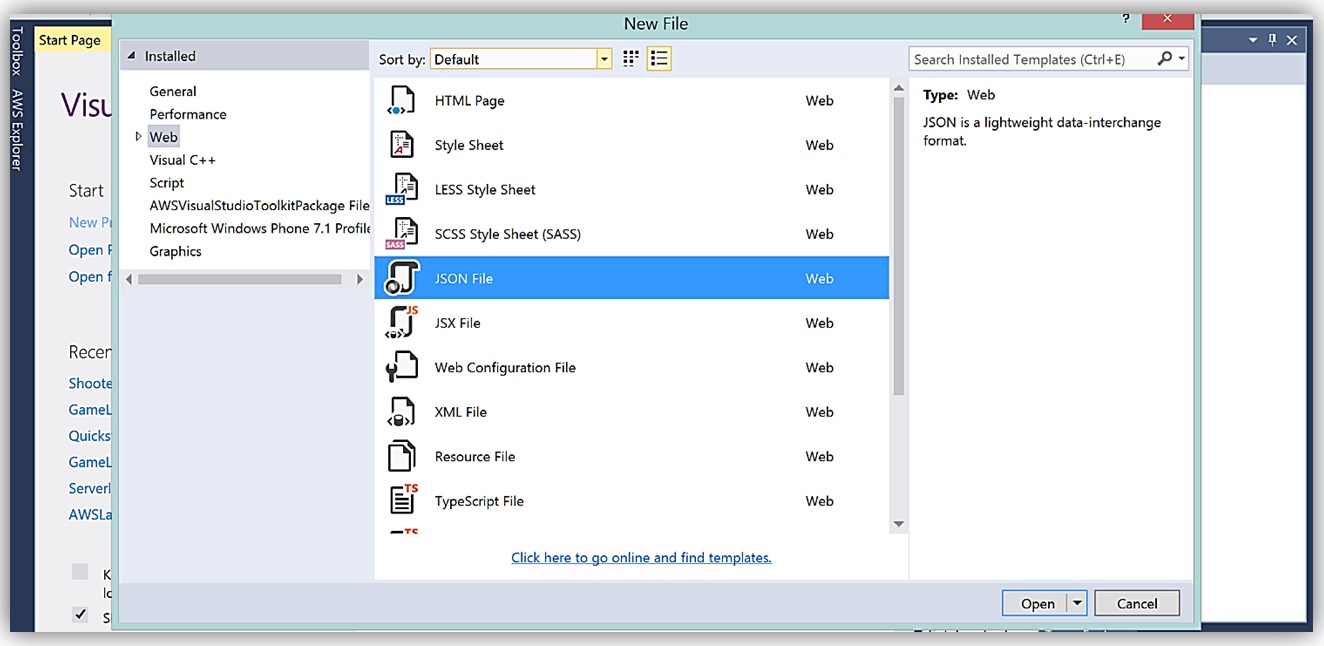Switch to small icons grid view
The width and height of the screenshot is (1324, 646).
coord(631,59)
